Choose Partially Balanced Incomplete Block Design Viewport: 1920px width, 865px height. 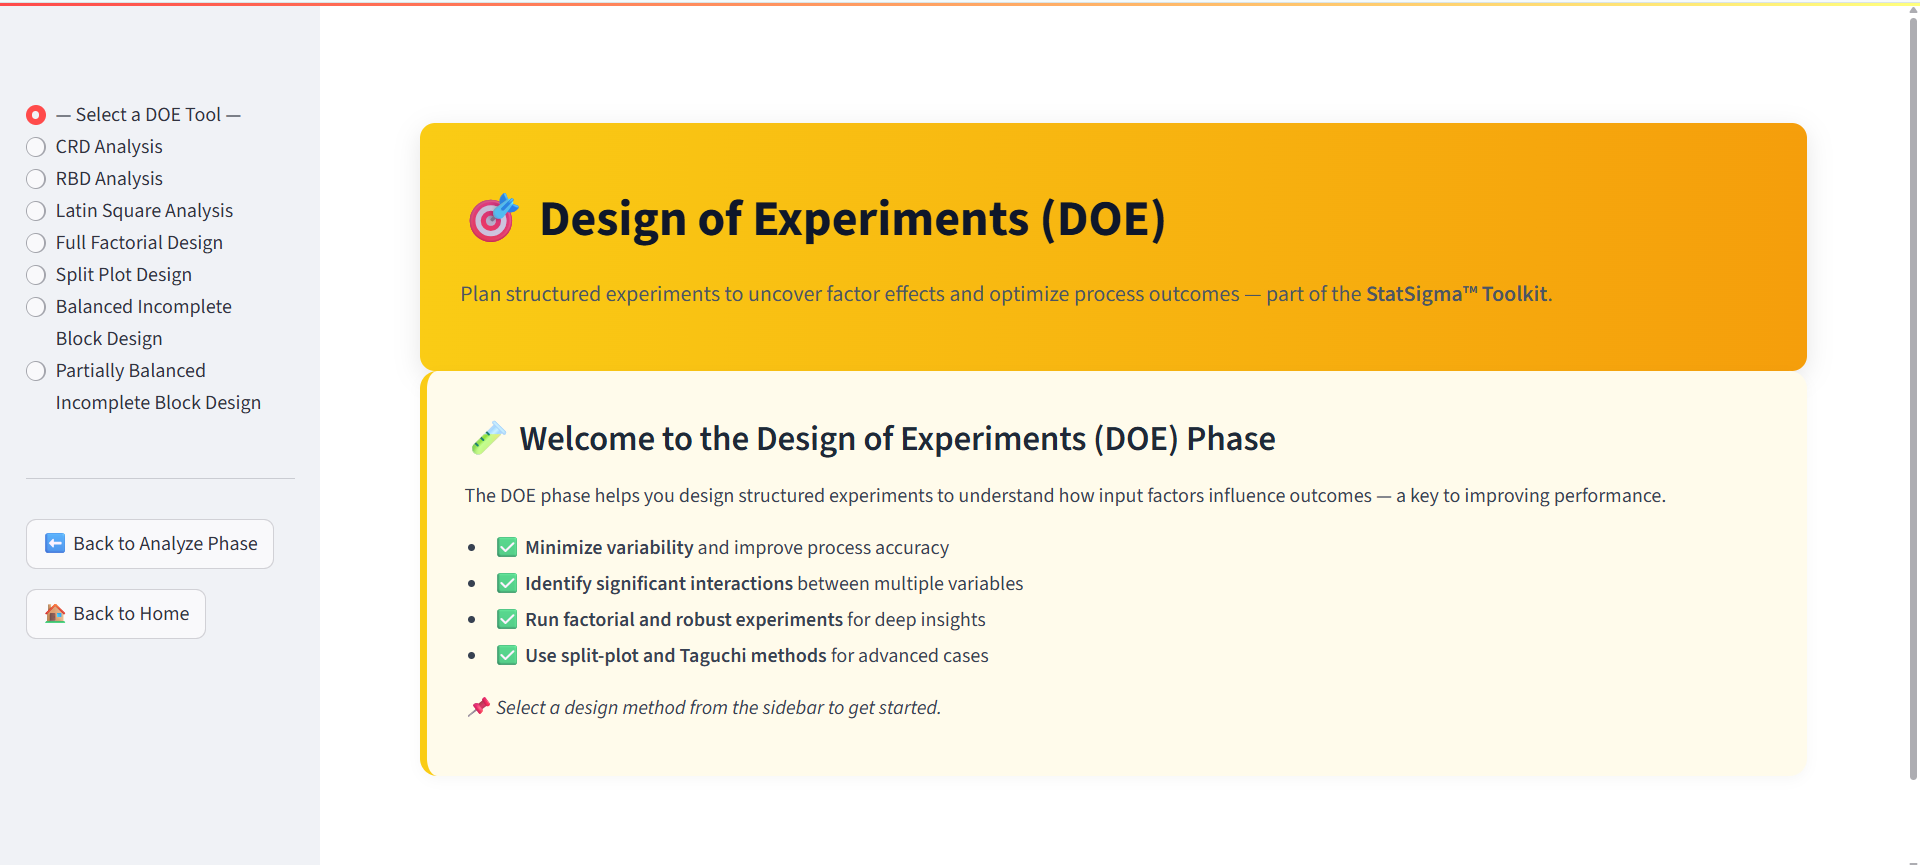(144, 386)
